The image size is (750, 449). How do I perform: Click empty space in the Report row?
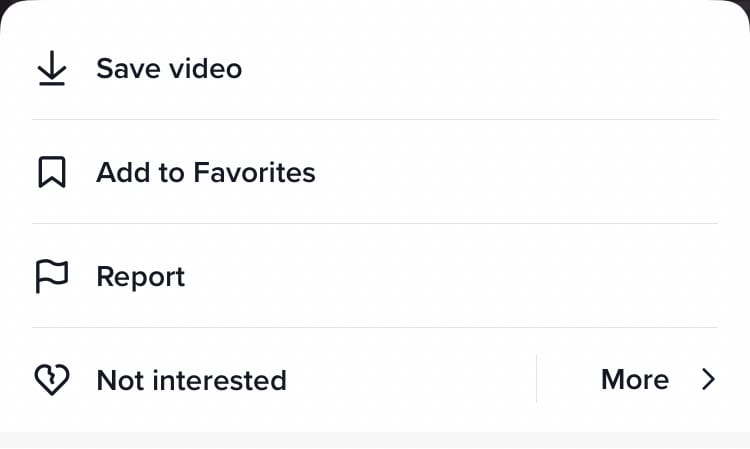pos(450,277)
